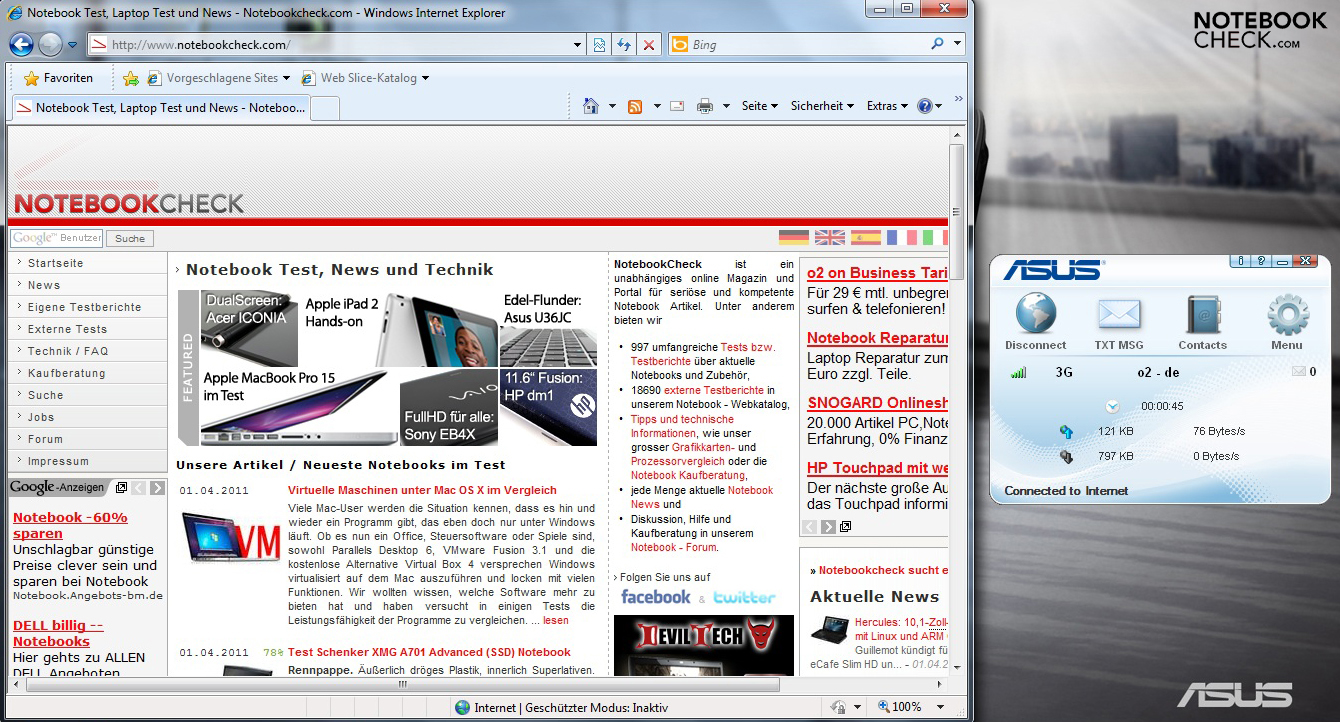Click the Bing search box

807,45
